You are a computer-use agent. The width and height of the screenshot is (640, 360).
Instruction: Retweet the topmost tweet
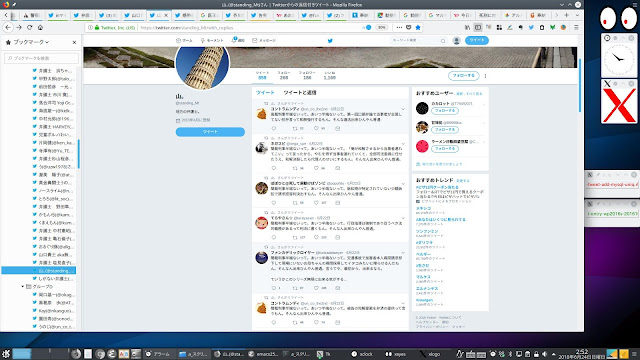point(295,129)
